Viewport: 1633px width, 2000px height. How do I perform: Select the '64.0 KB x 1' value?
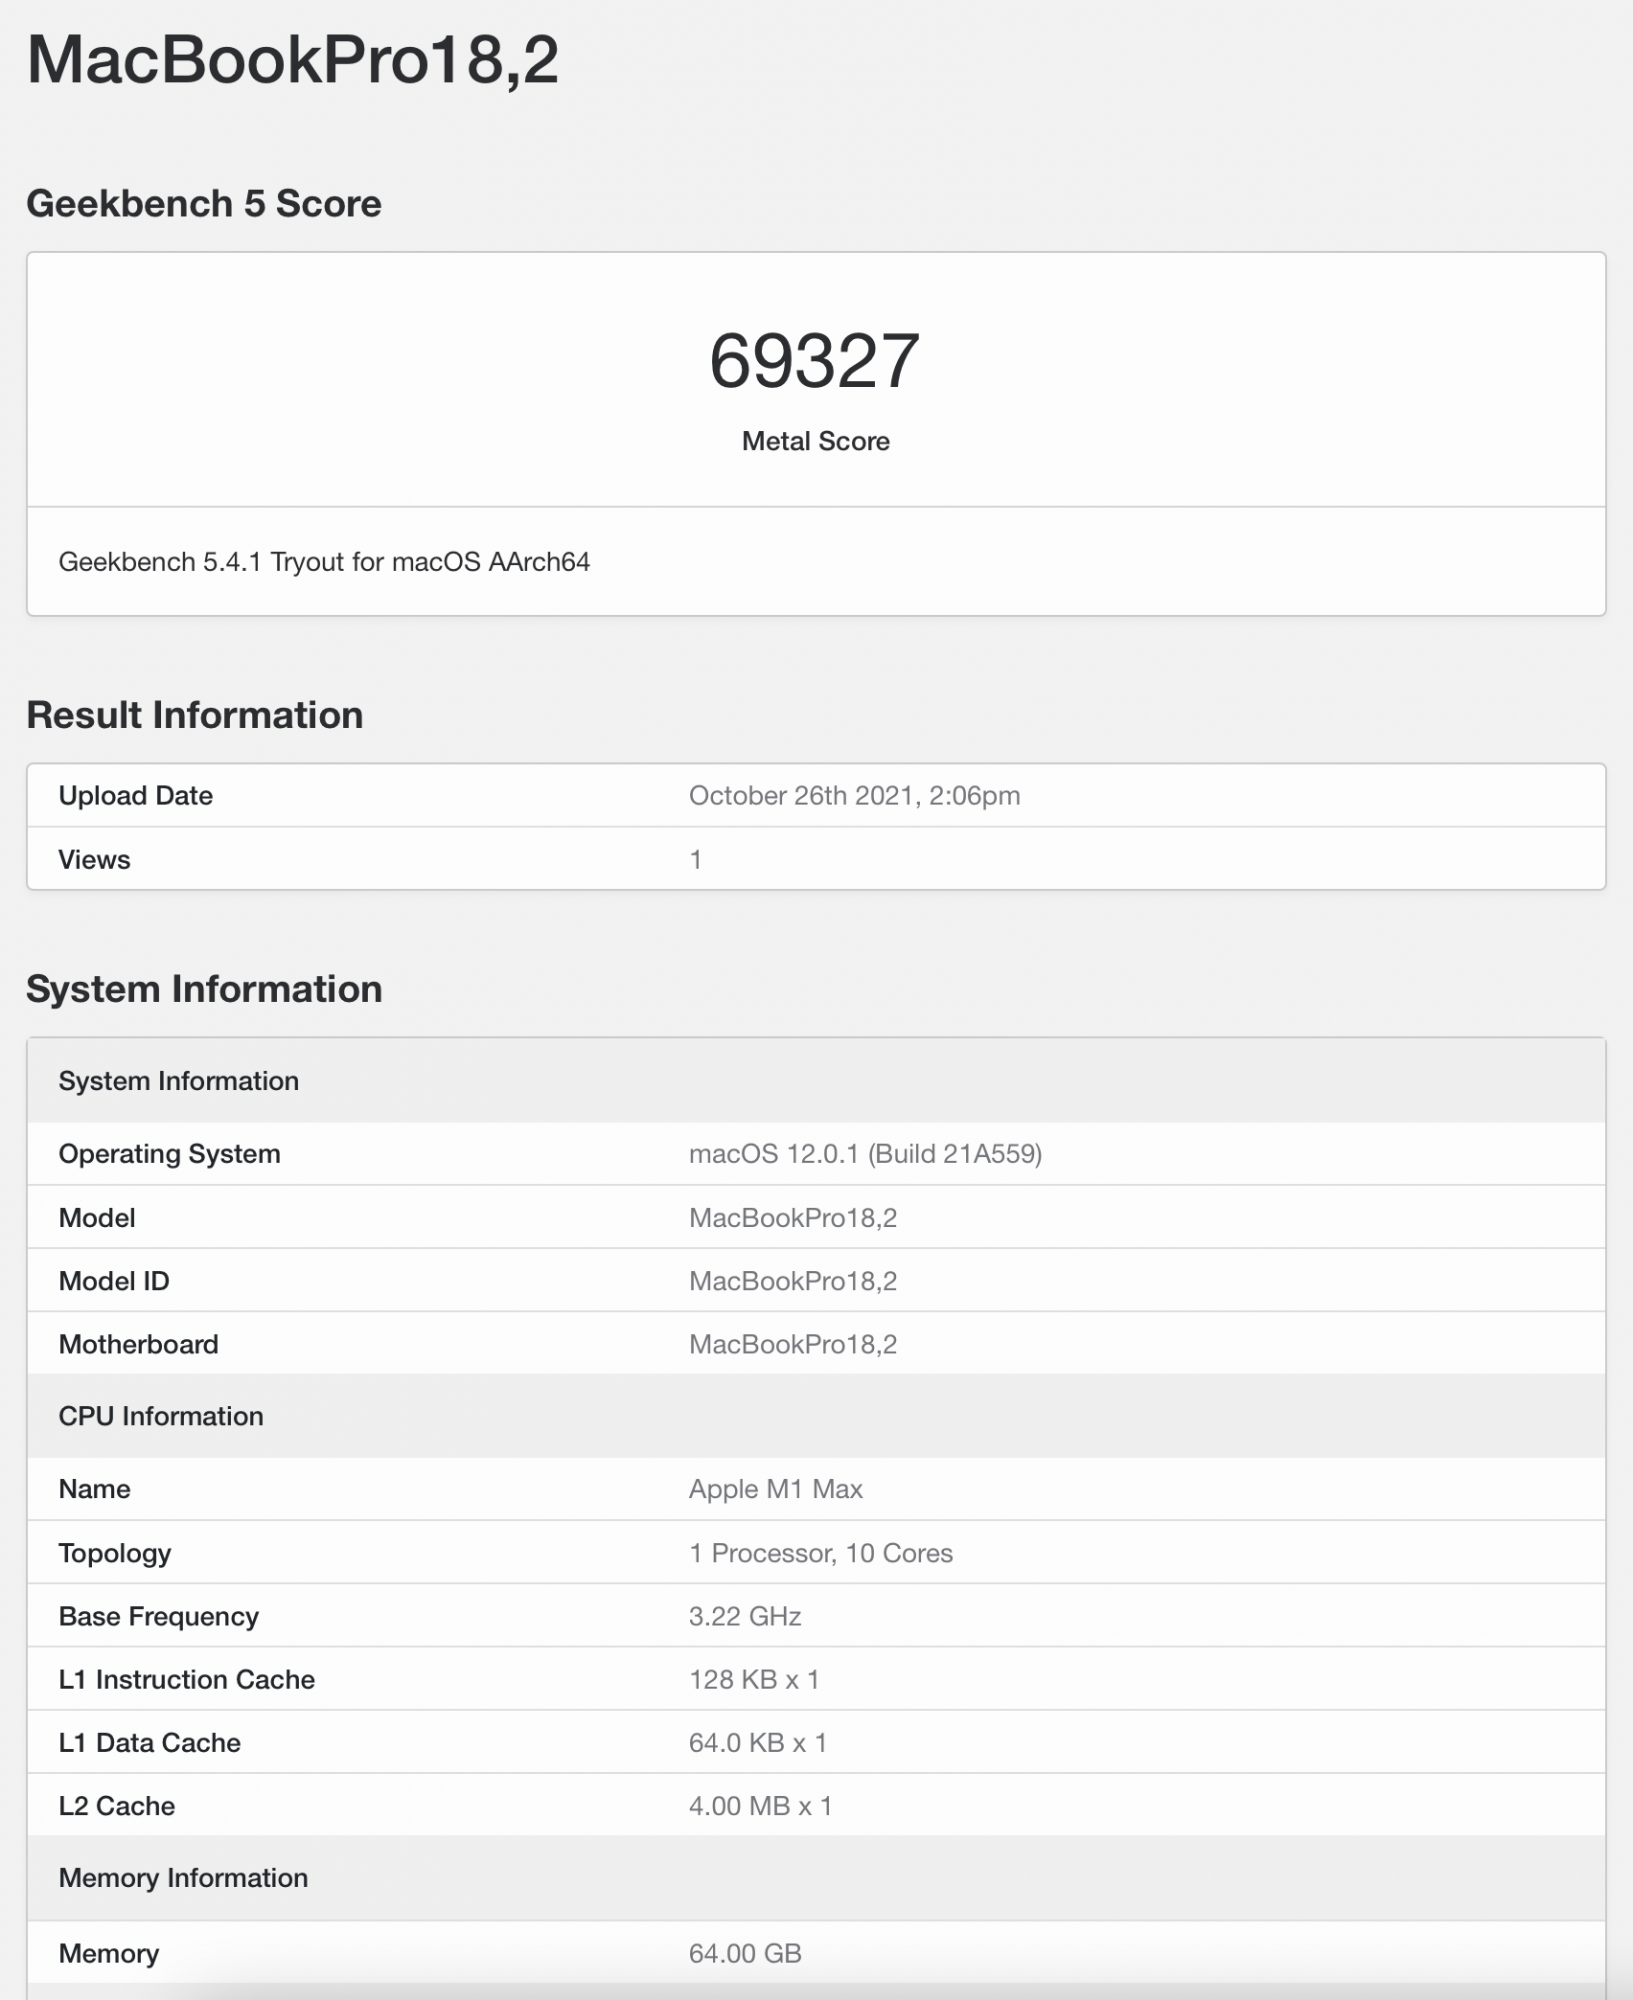(758, 1743)
